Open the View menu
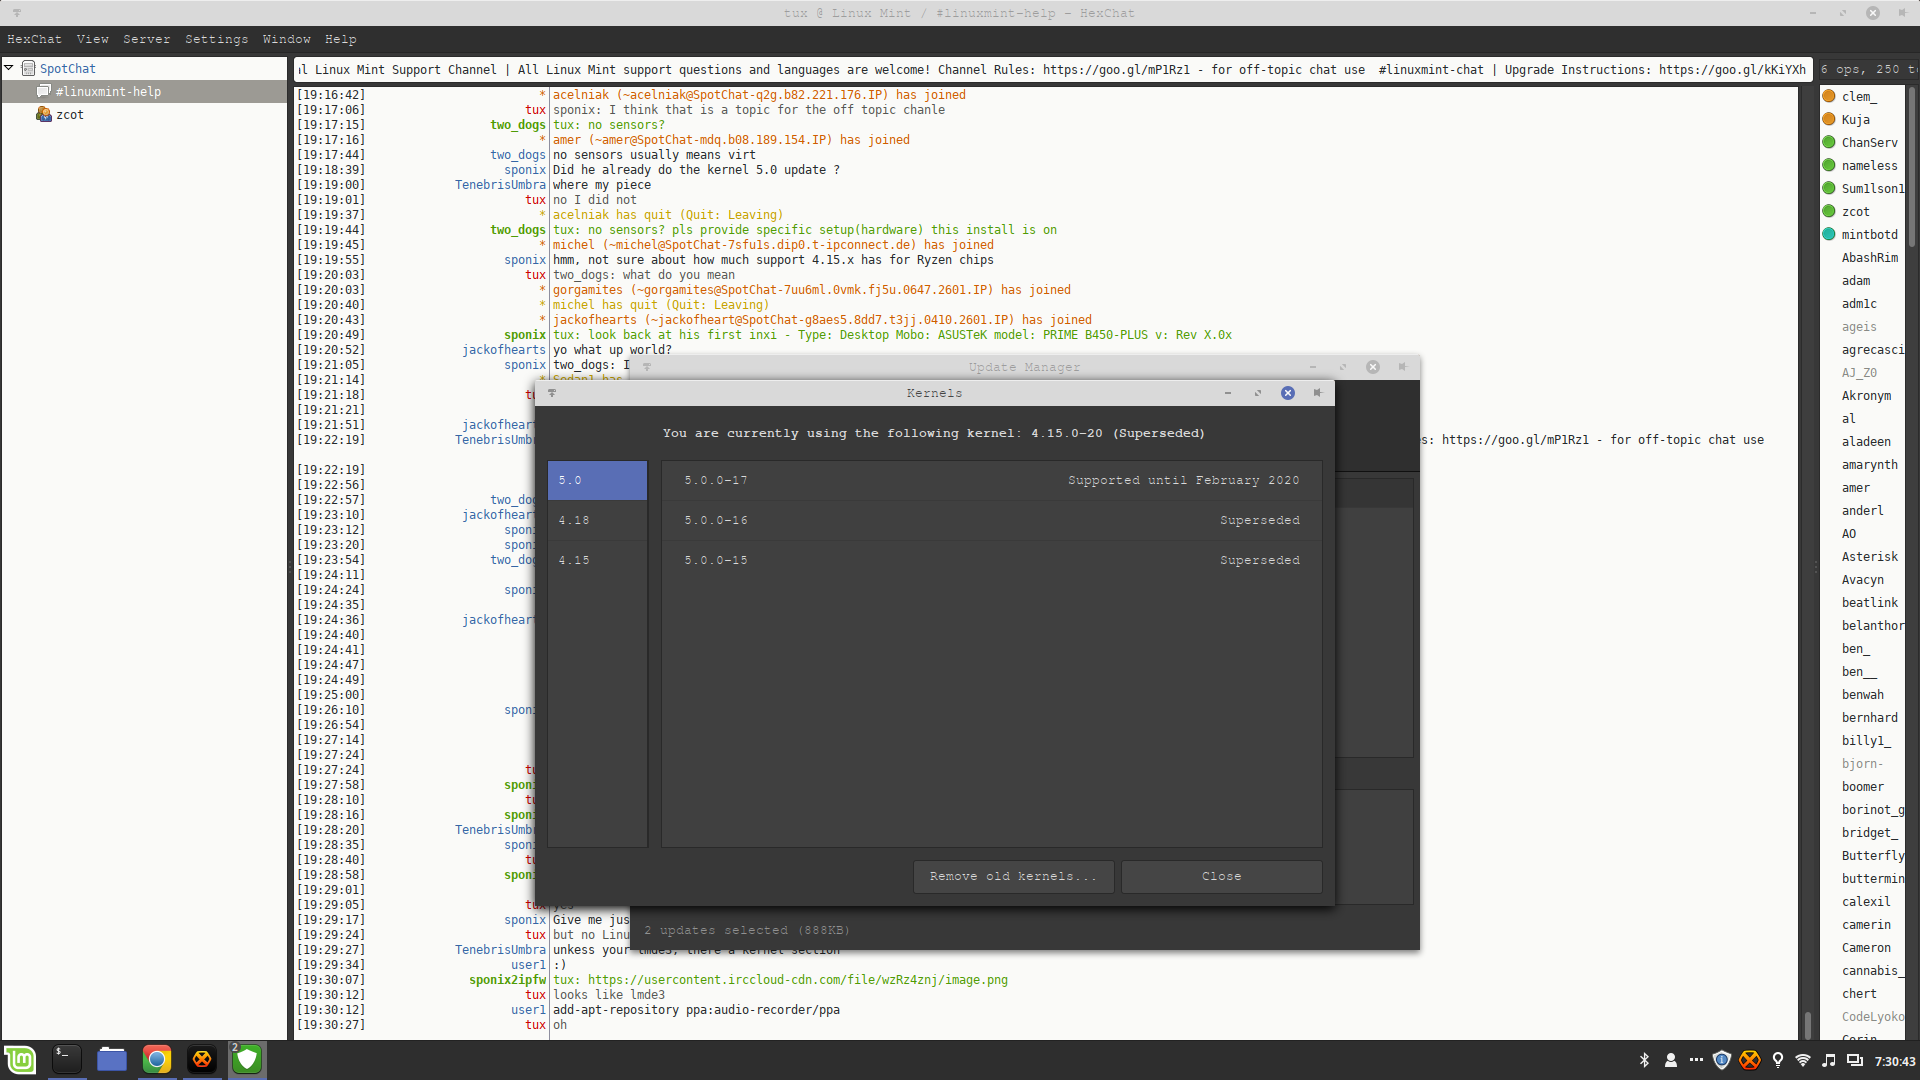The height and width of the screenshot is (1080, 1920). (x=92, y=39)
